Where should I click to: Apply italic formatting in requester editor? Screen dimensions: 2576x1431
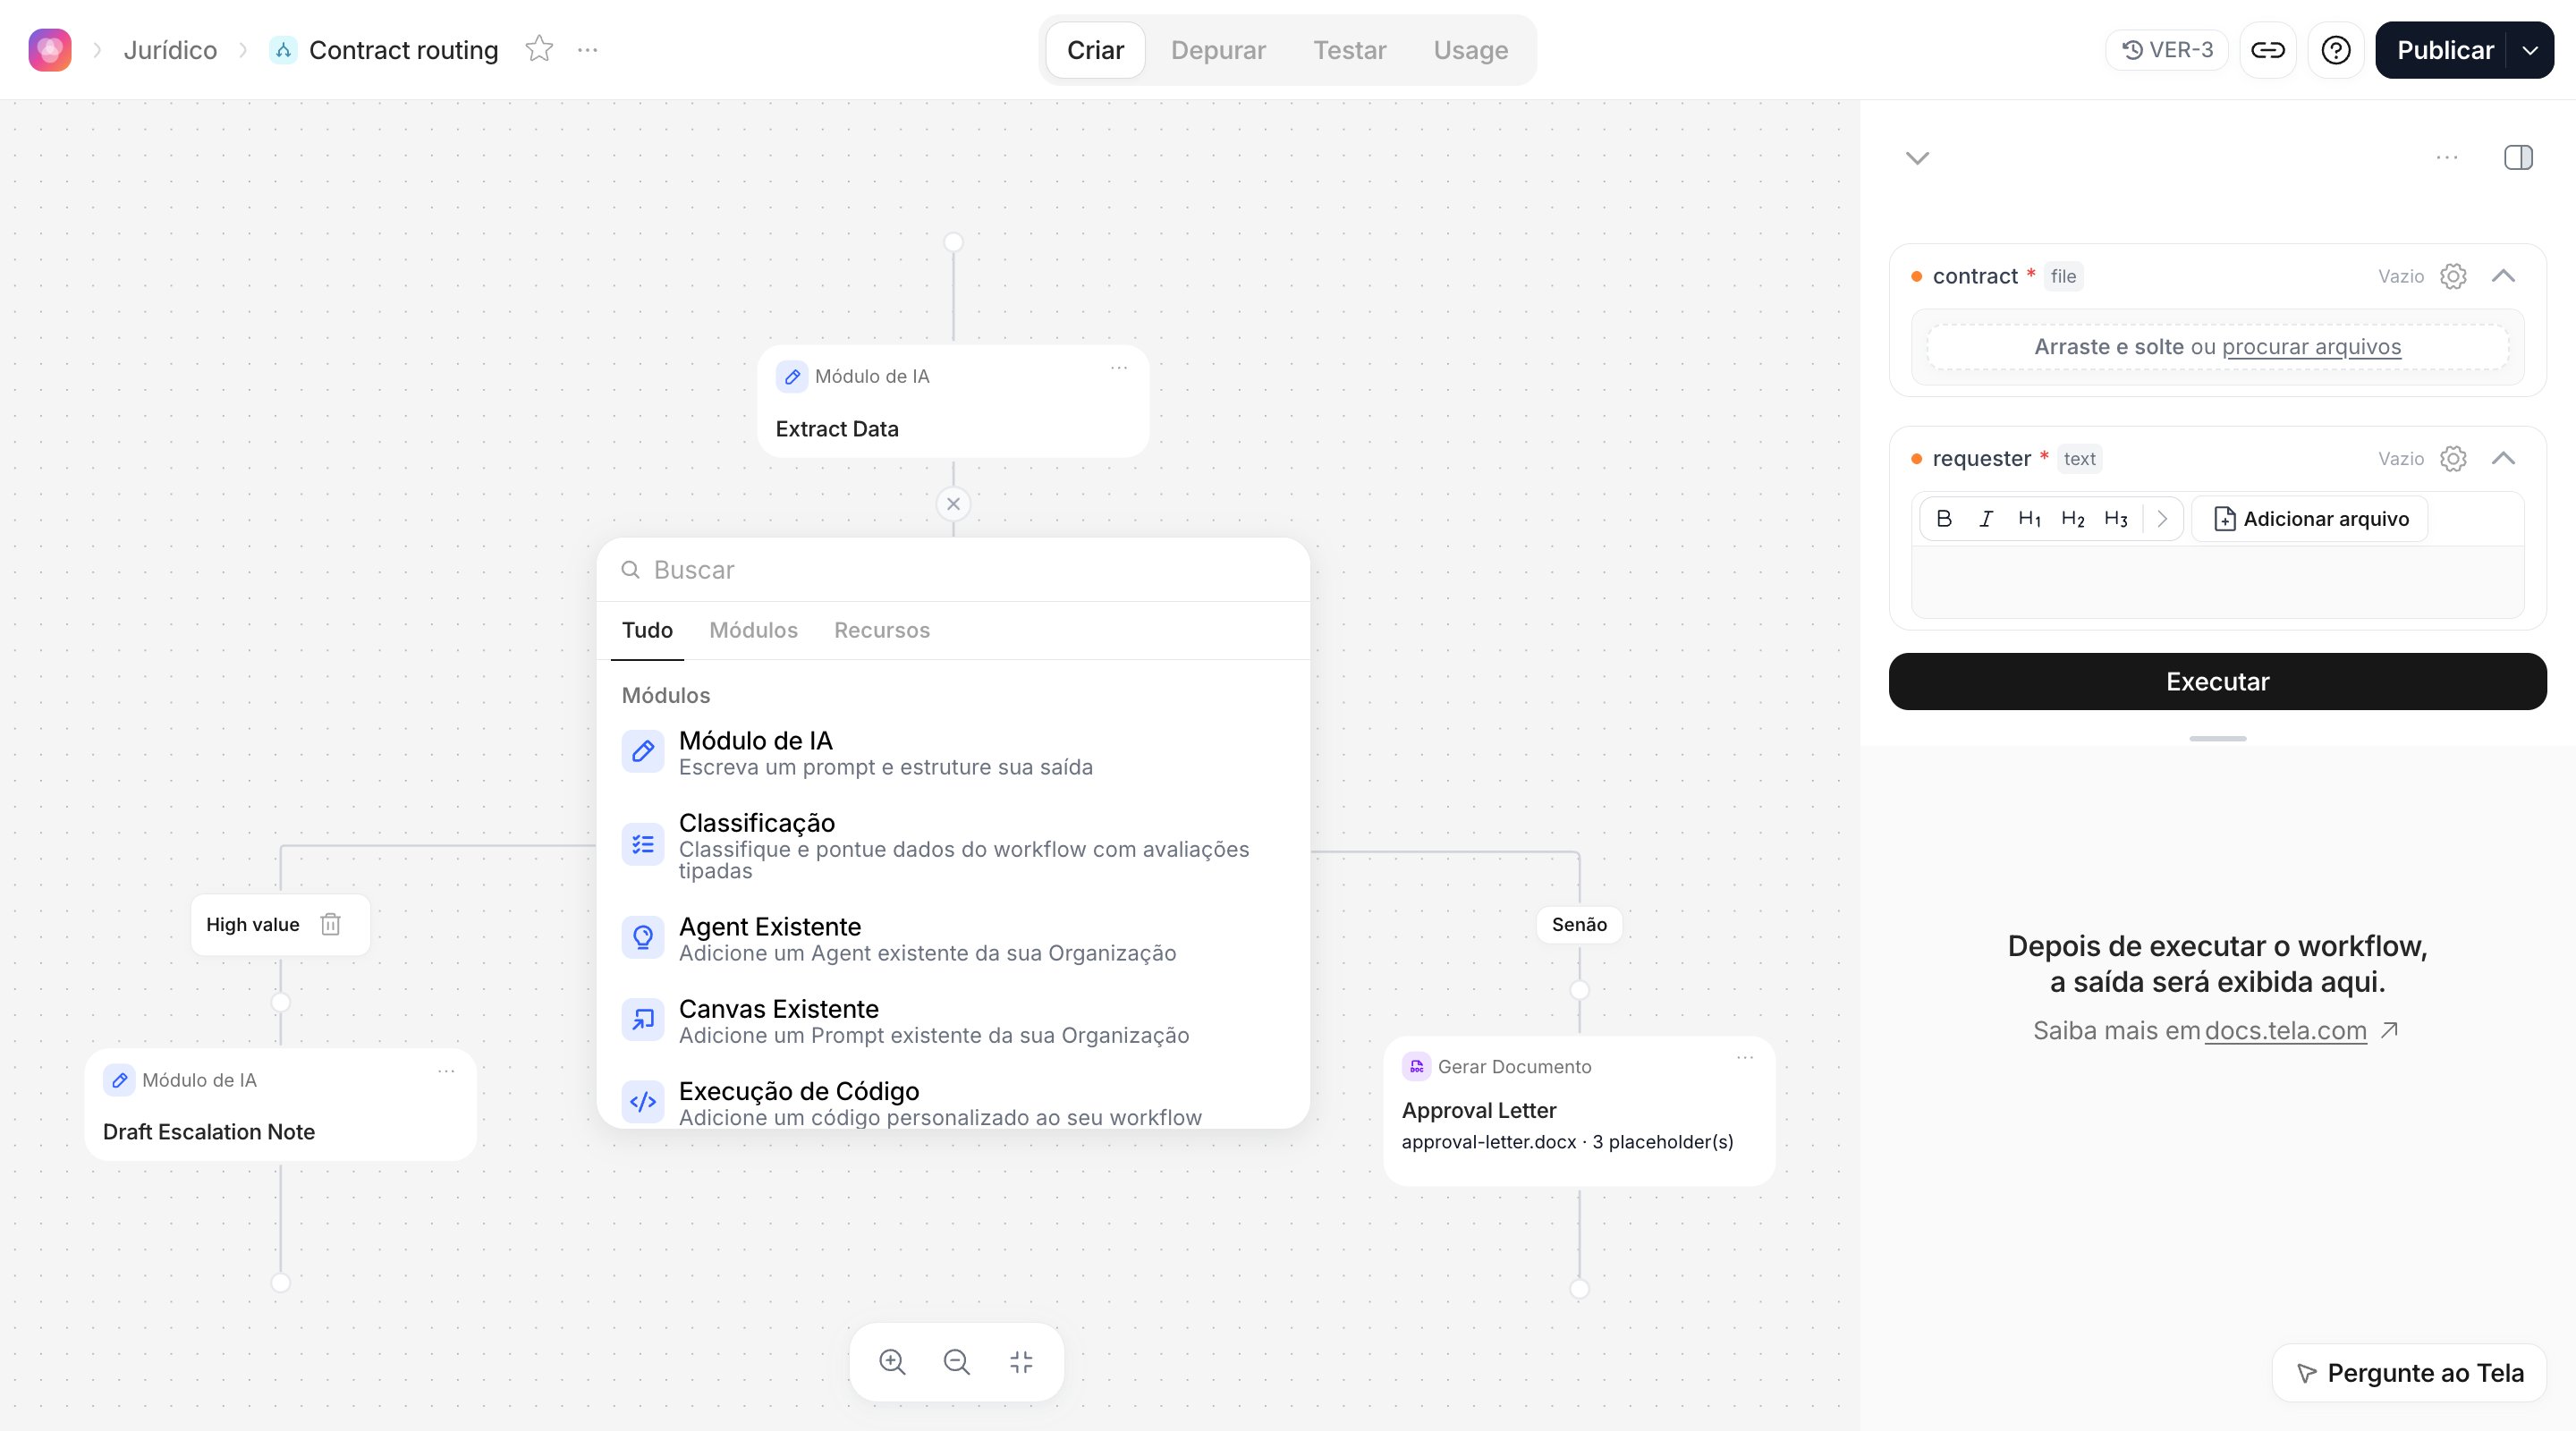tap(1986, 519)
